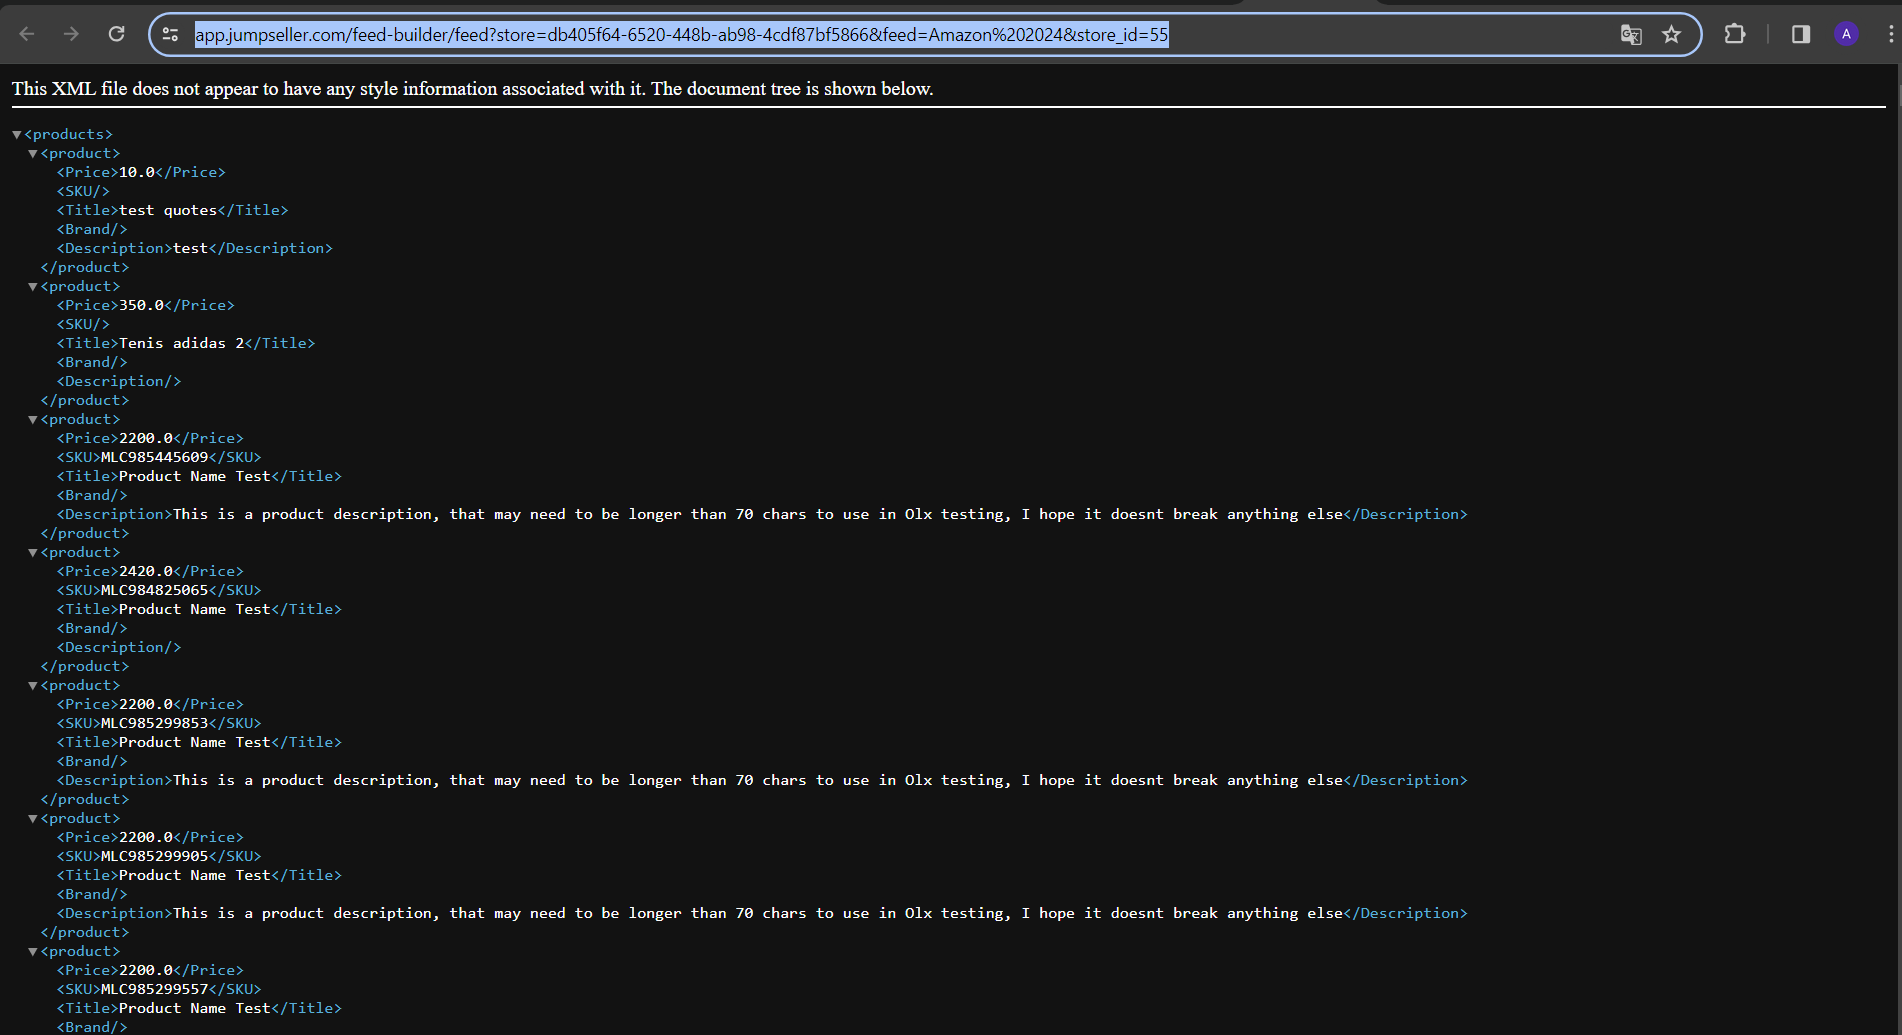
Task: Collapse product node with Price 2420.0
Action: click(33, 552)
